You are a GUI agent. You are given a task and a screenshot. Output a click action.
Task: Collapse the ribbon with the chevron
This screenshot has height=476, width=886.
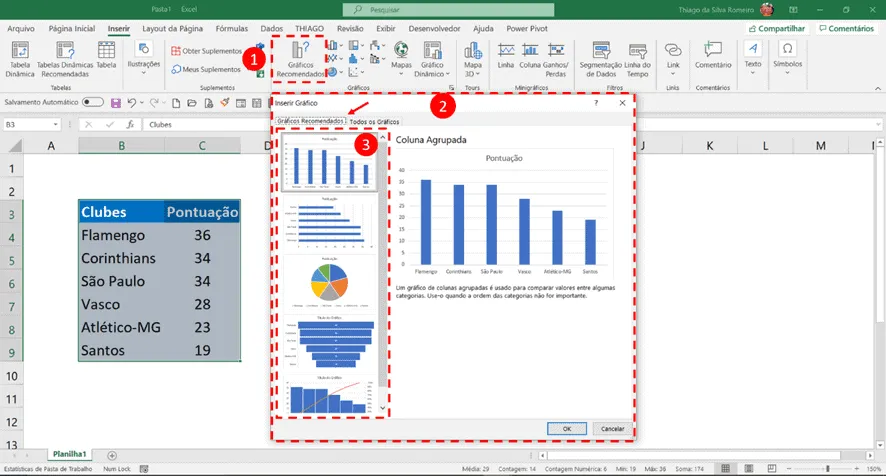878,88
